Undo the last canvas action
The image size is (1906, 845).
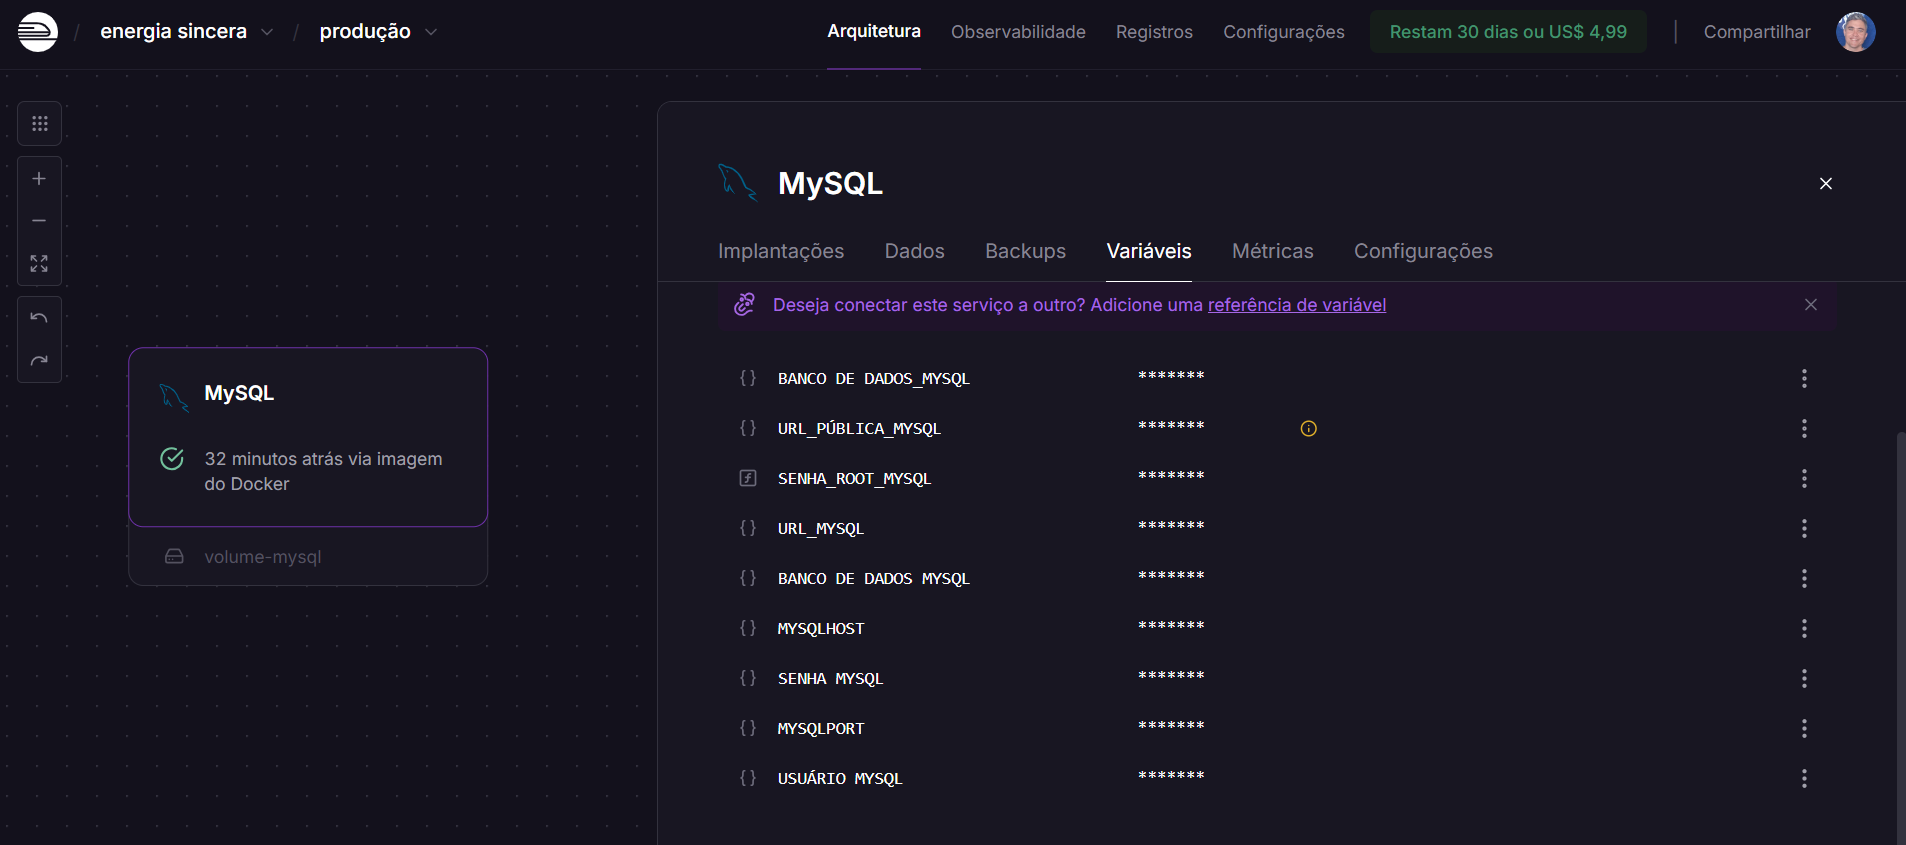(39, 318)
